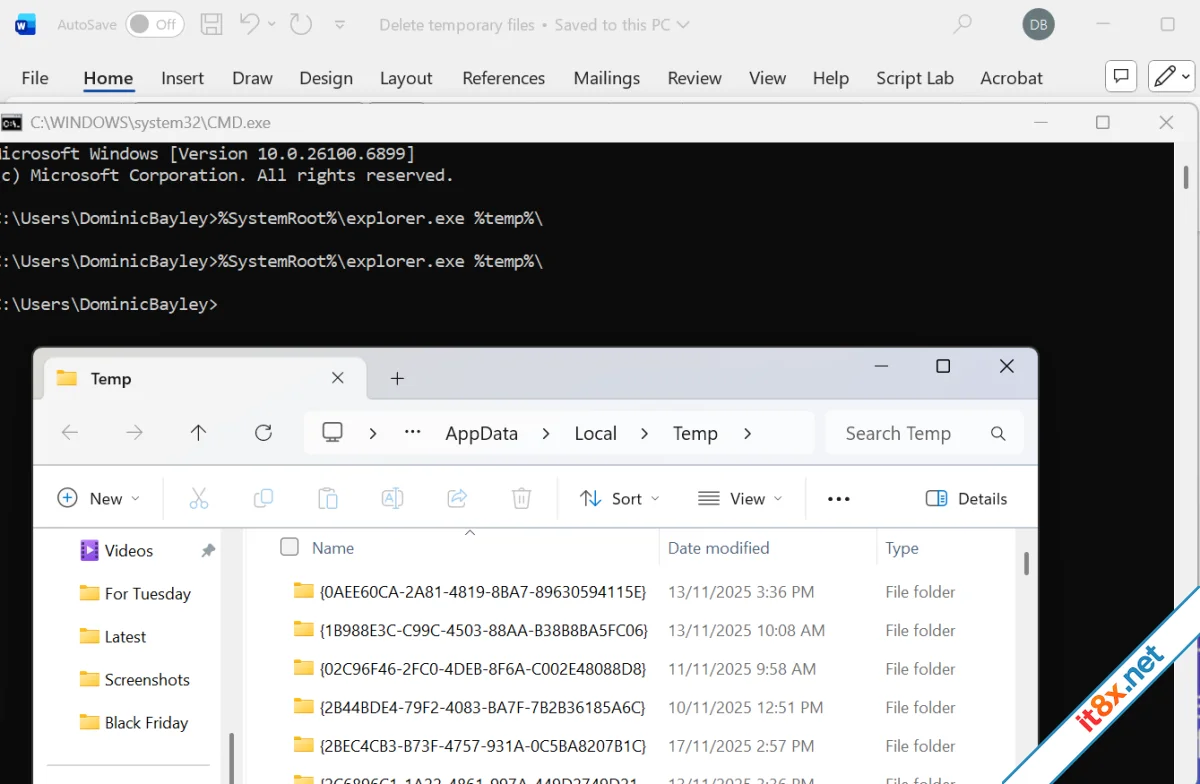Switch to the Mailings ribbon tab
This screenshot has width=1200, height=784.
(x=607, y=78)
